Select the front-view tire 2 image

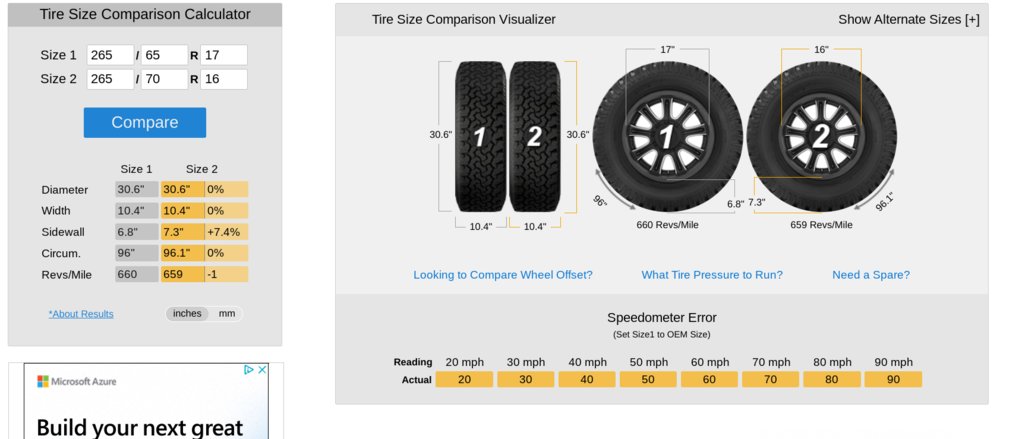tap(534, 137)
